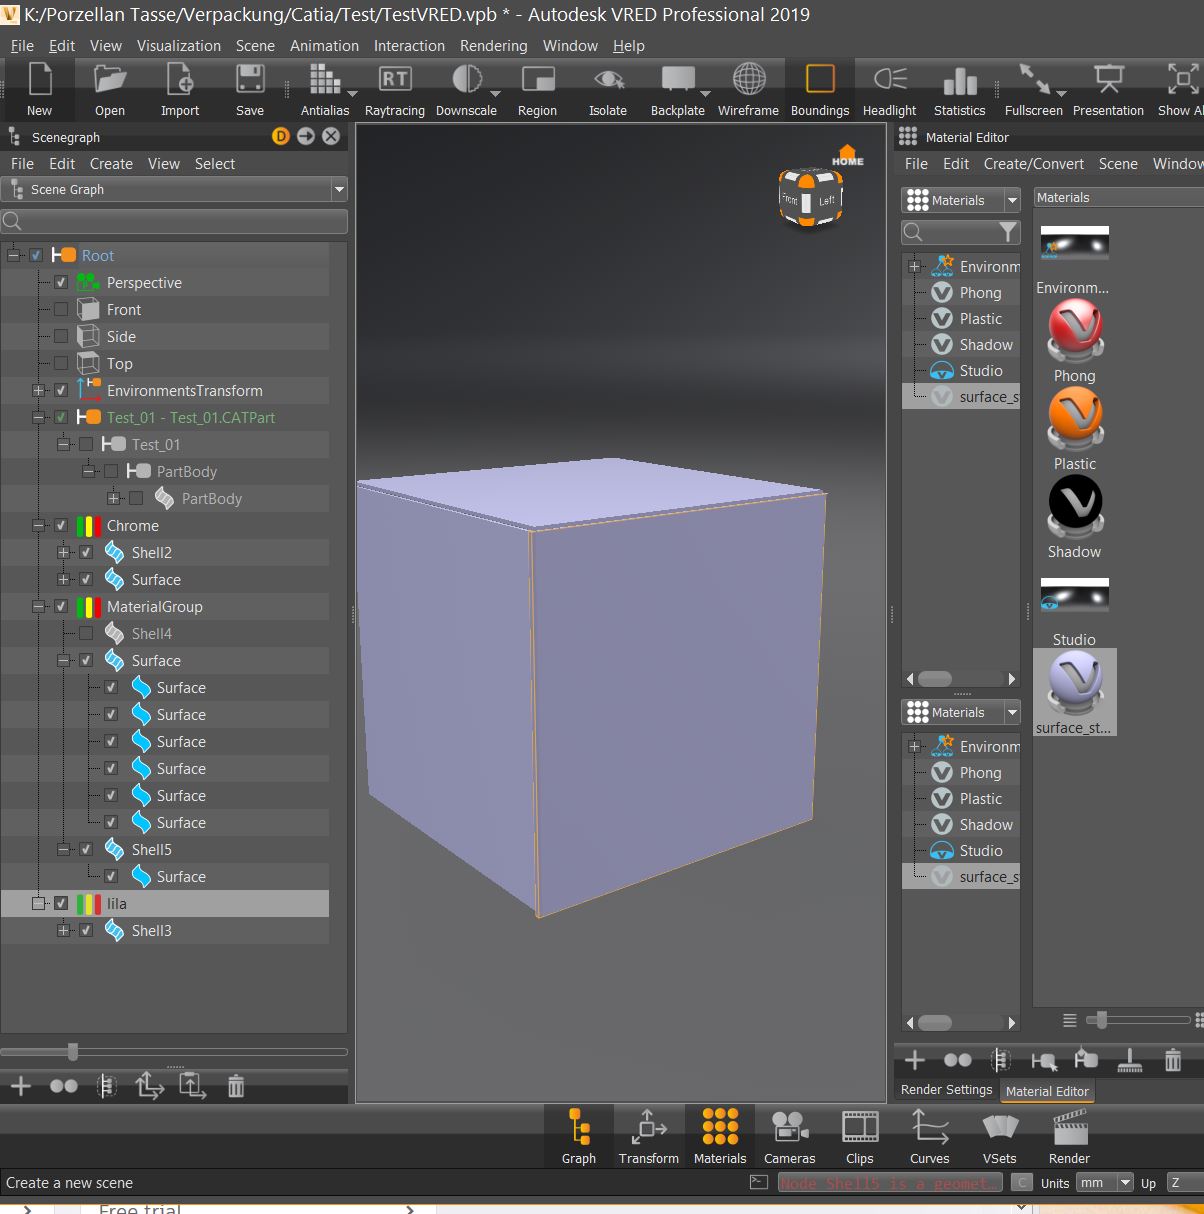The image size is (1204, 1214).
Task: Open the Scene Graph view dropdown
Action: (x=339, y=189)
